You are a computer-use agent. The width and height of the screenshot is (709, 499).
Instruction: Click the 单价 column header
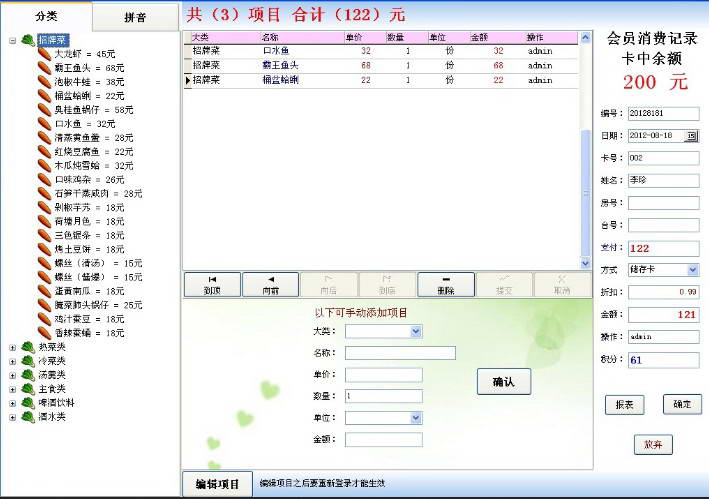365,38
